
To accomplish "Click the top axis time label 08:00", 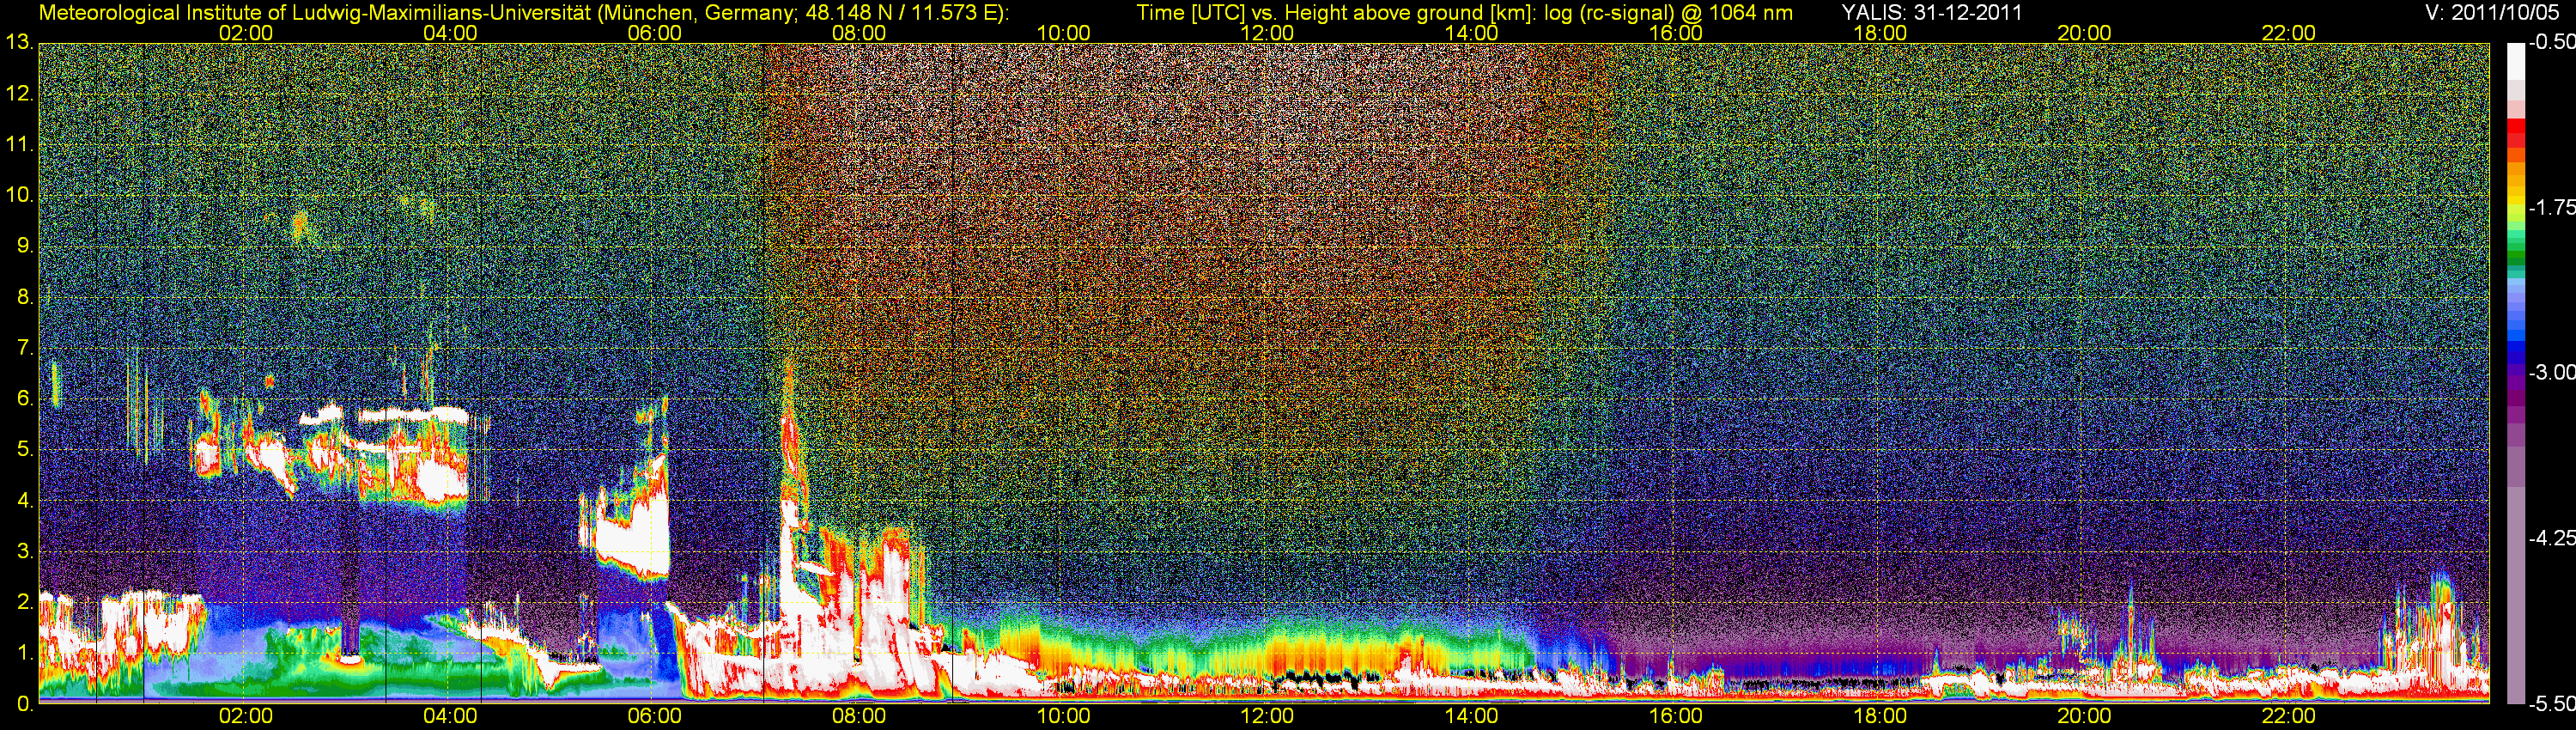I will click(x=859, y=33).
